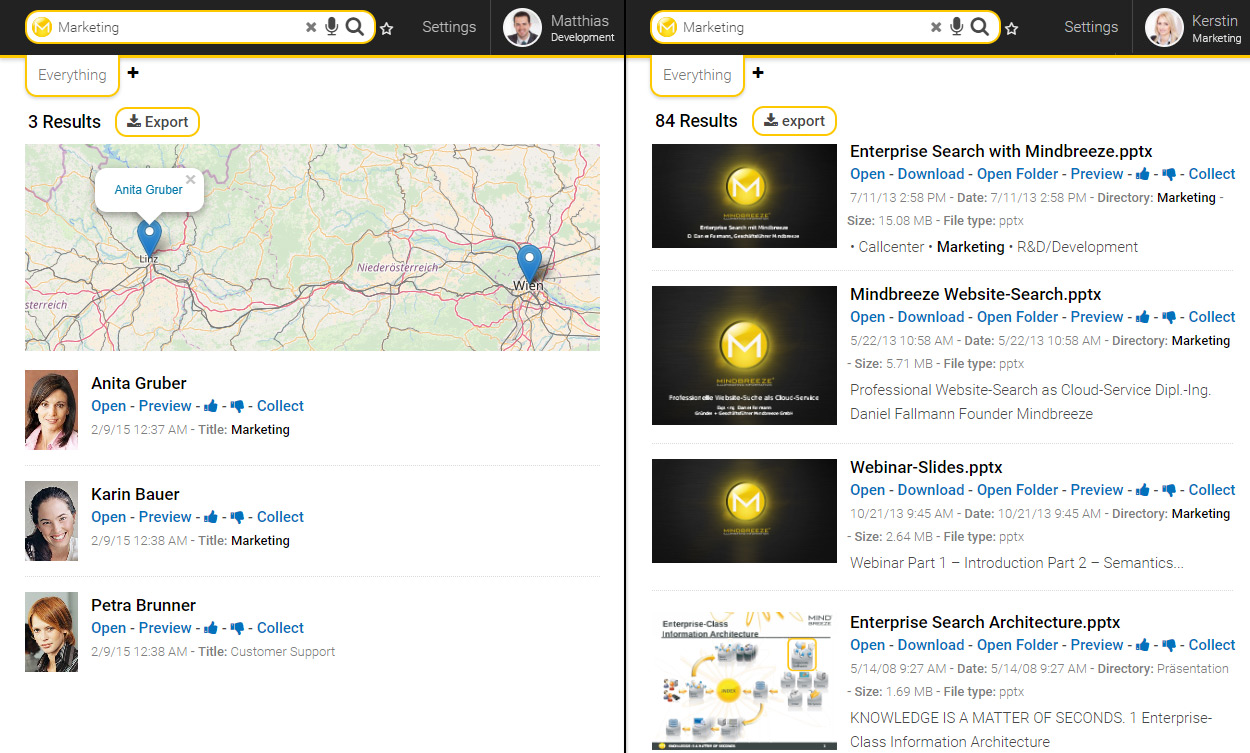Thumbs down the Karin Bauer result
The height and width of the screenshot is (753, 1250).
237,517
